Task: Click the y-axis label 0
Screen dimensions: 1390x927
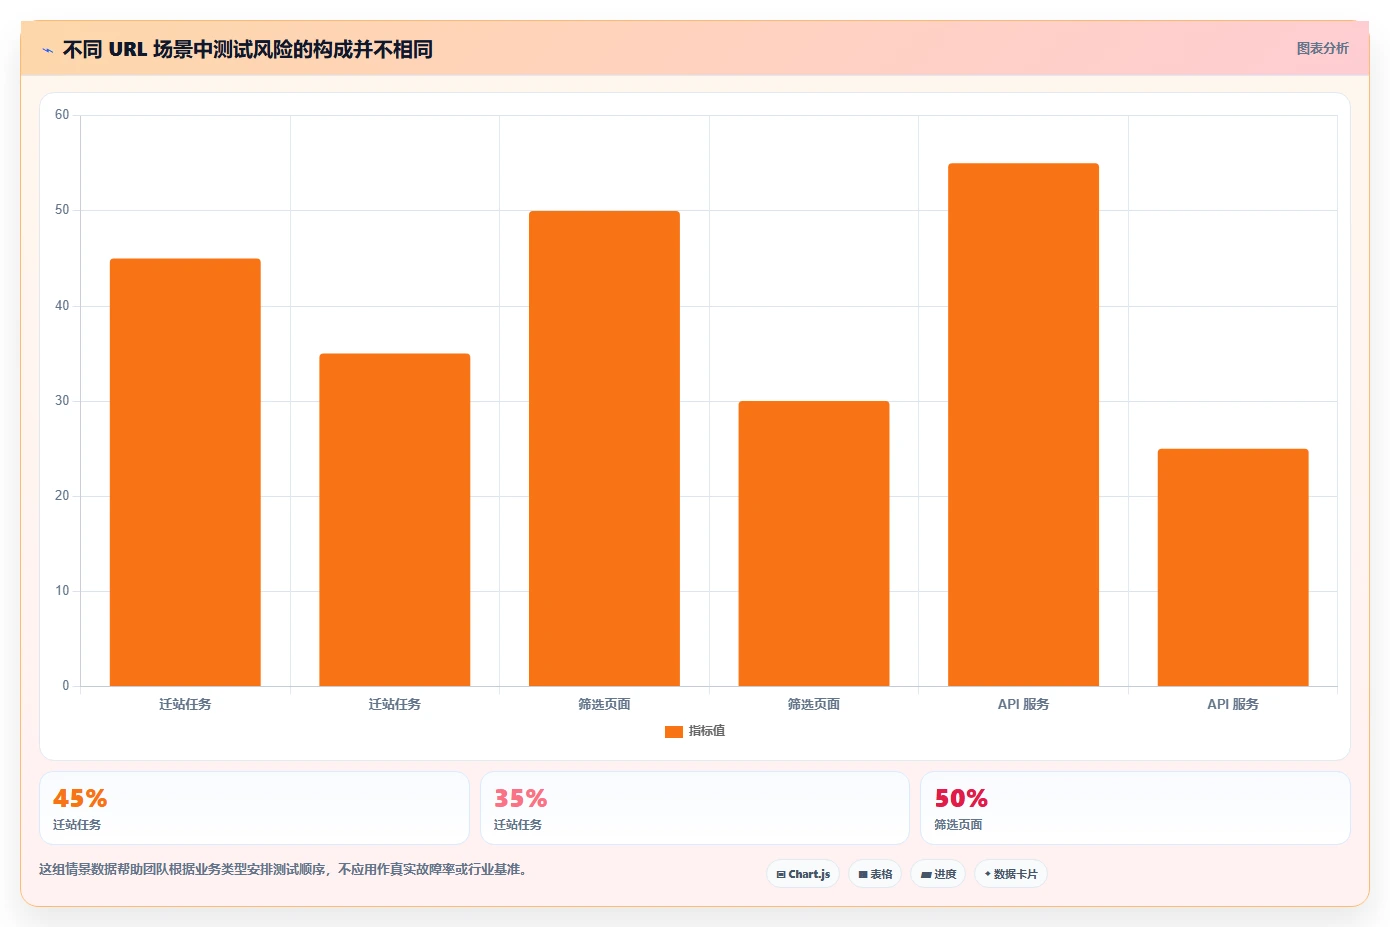Action: coord(66,686)
